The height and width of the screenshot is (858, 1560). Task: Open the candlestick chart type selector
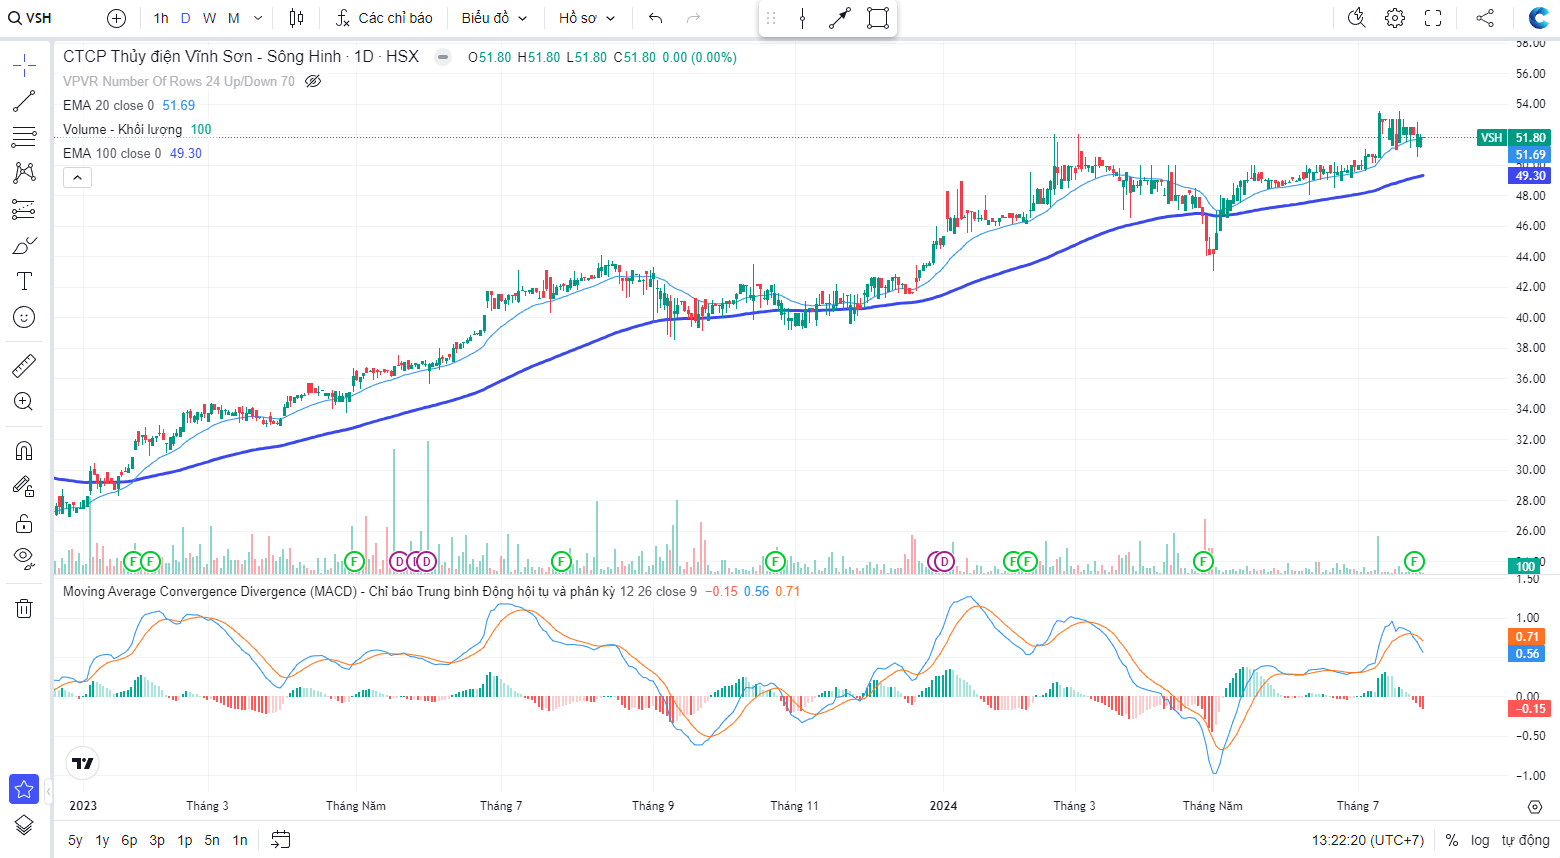296,18
